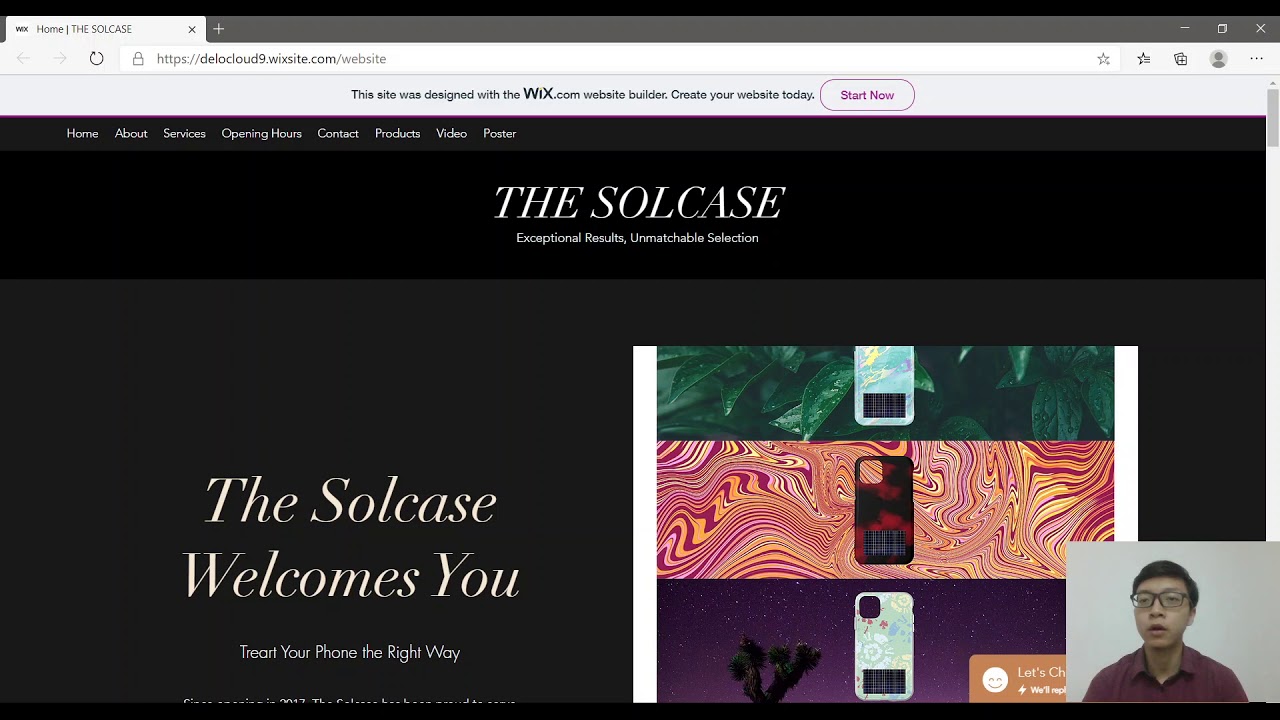Select the Home | THE SOLCASE tab
Screen dimensions: 1280x720
[104, 29]
